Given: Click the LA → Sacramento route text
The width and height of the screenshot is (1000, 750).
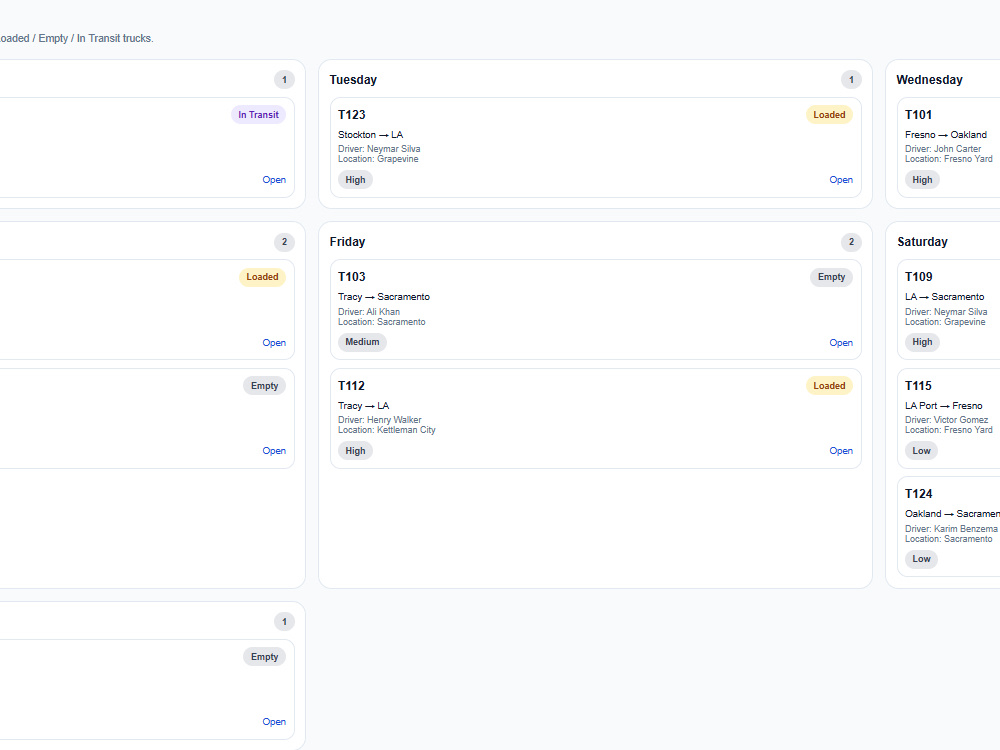Looking at the screenshot, I should 945,297.
